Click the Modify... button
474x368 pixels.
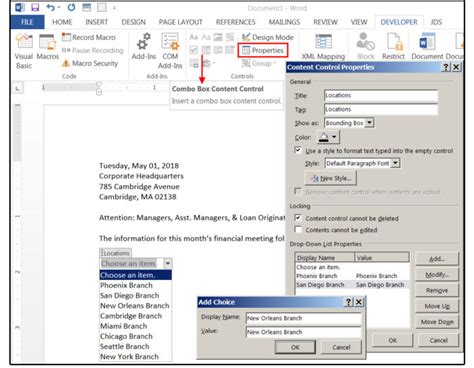[x=437, y=274]
